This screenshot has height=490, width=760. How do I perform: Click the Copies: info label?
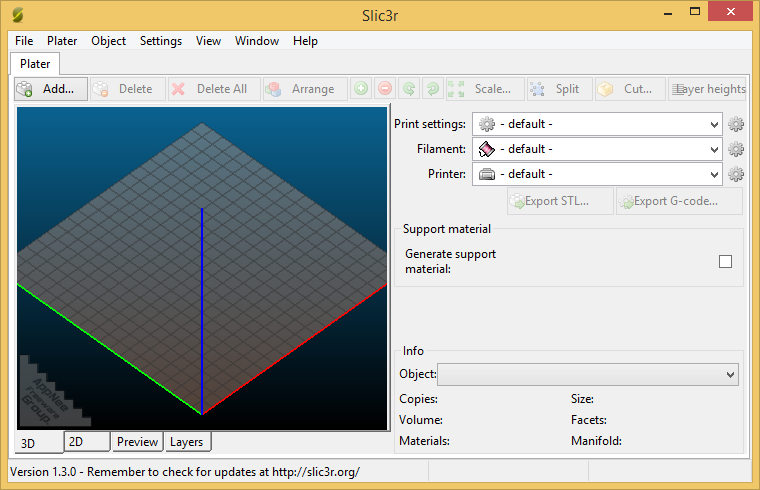click(418, 399)
